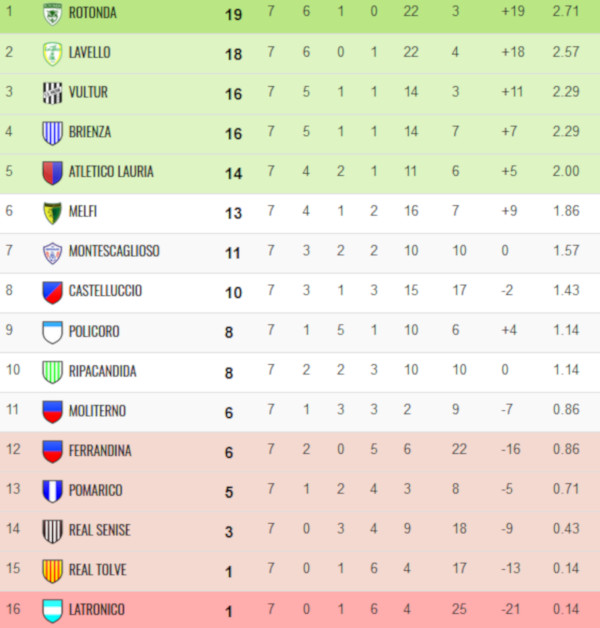Open the POLICORO team name link
Image resolution: width=600 pixels, height=628 pixels.
(94, 332)
